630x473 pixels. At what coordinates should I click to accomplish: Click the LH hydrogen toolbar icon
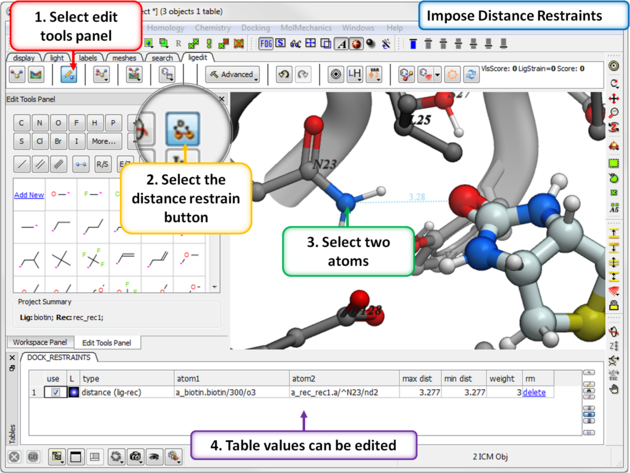[x=357, y=75]
